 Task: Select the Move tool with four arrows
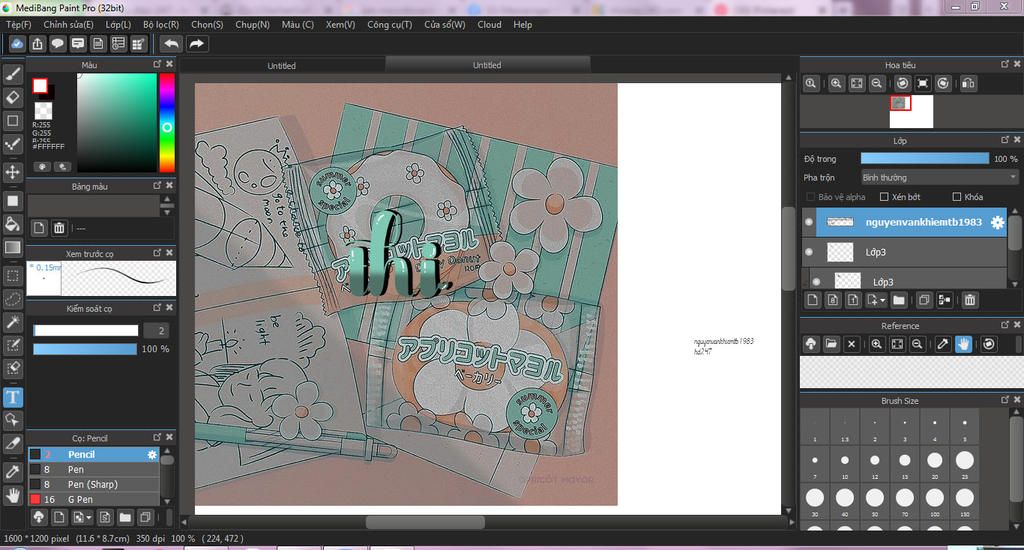(x=12, y=172)
